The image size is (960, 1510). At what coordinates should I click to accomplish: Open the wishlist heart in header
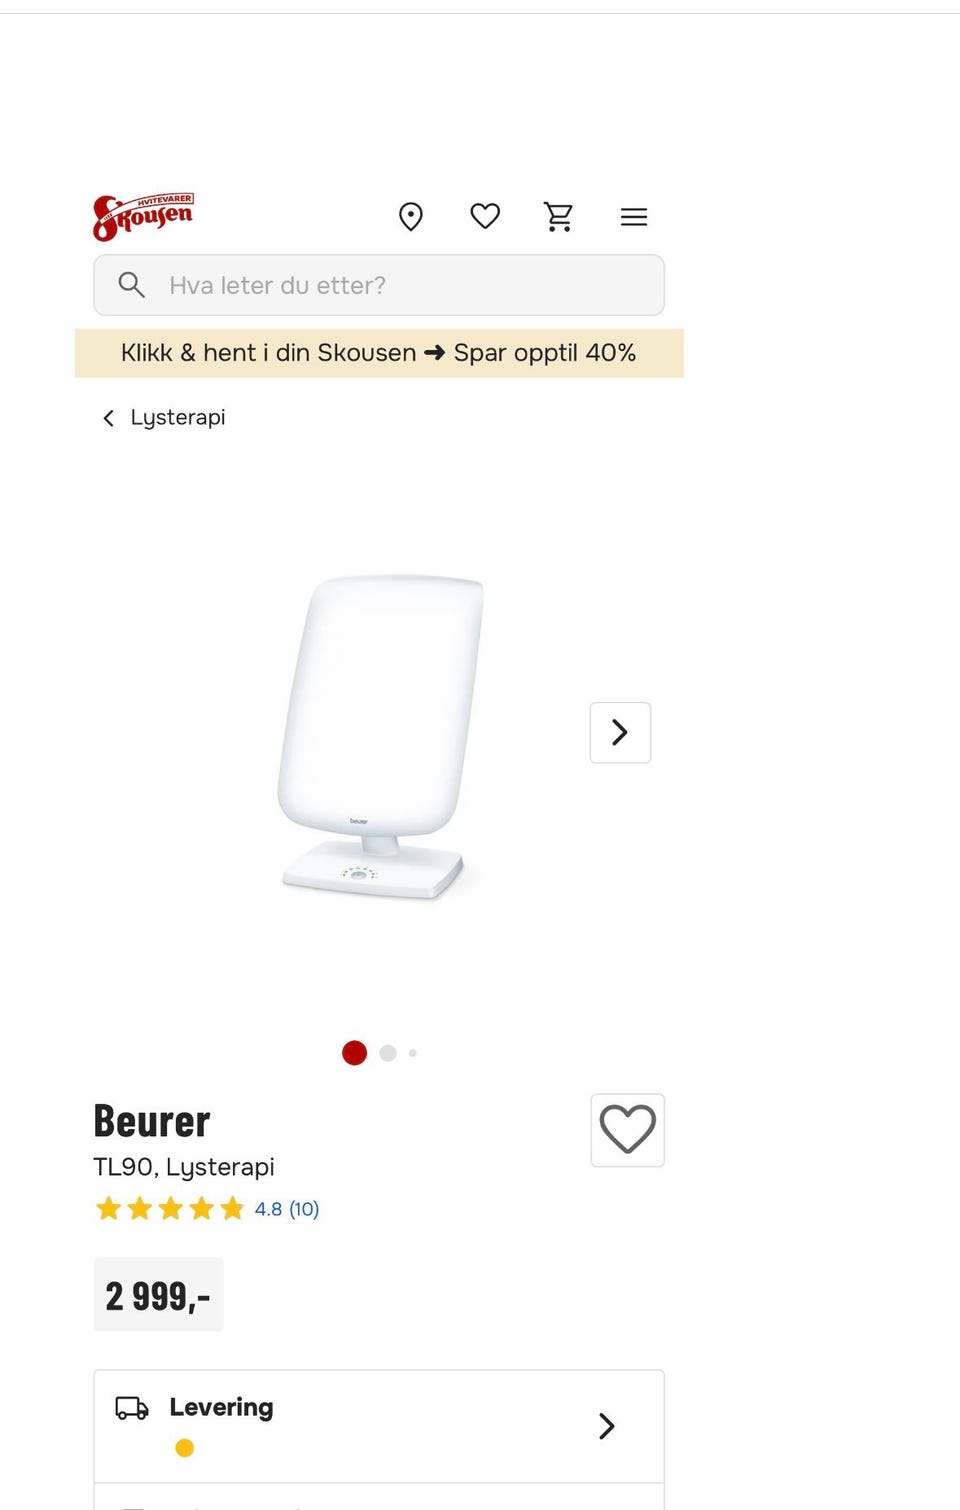tap(485, 216)
